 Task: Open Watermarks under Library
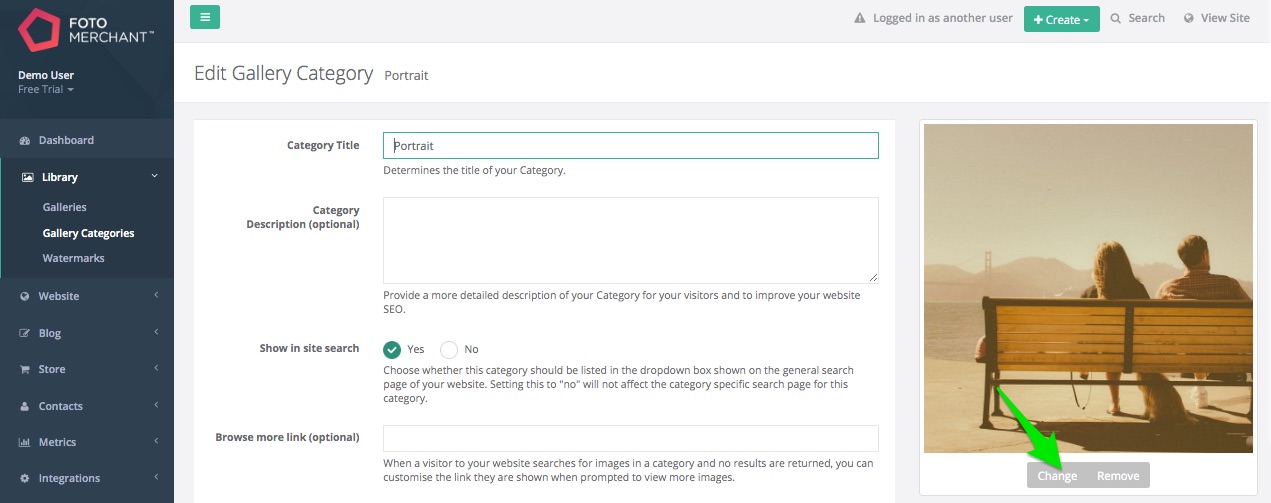pyautogui.click(x=74, y=258)
